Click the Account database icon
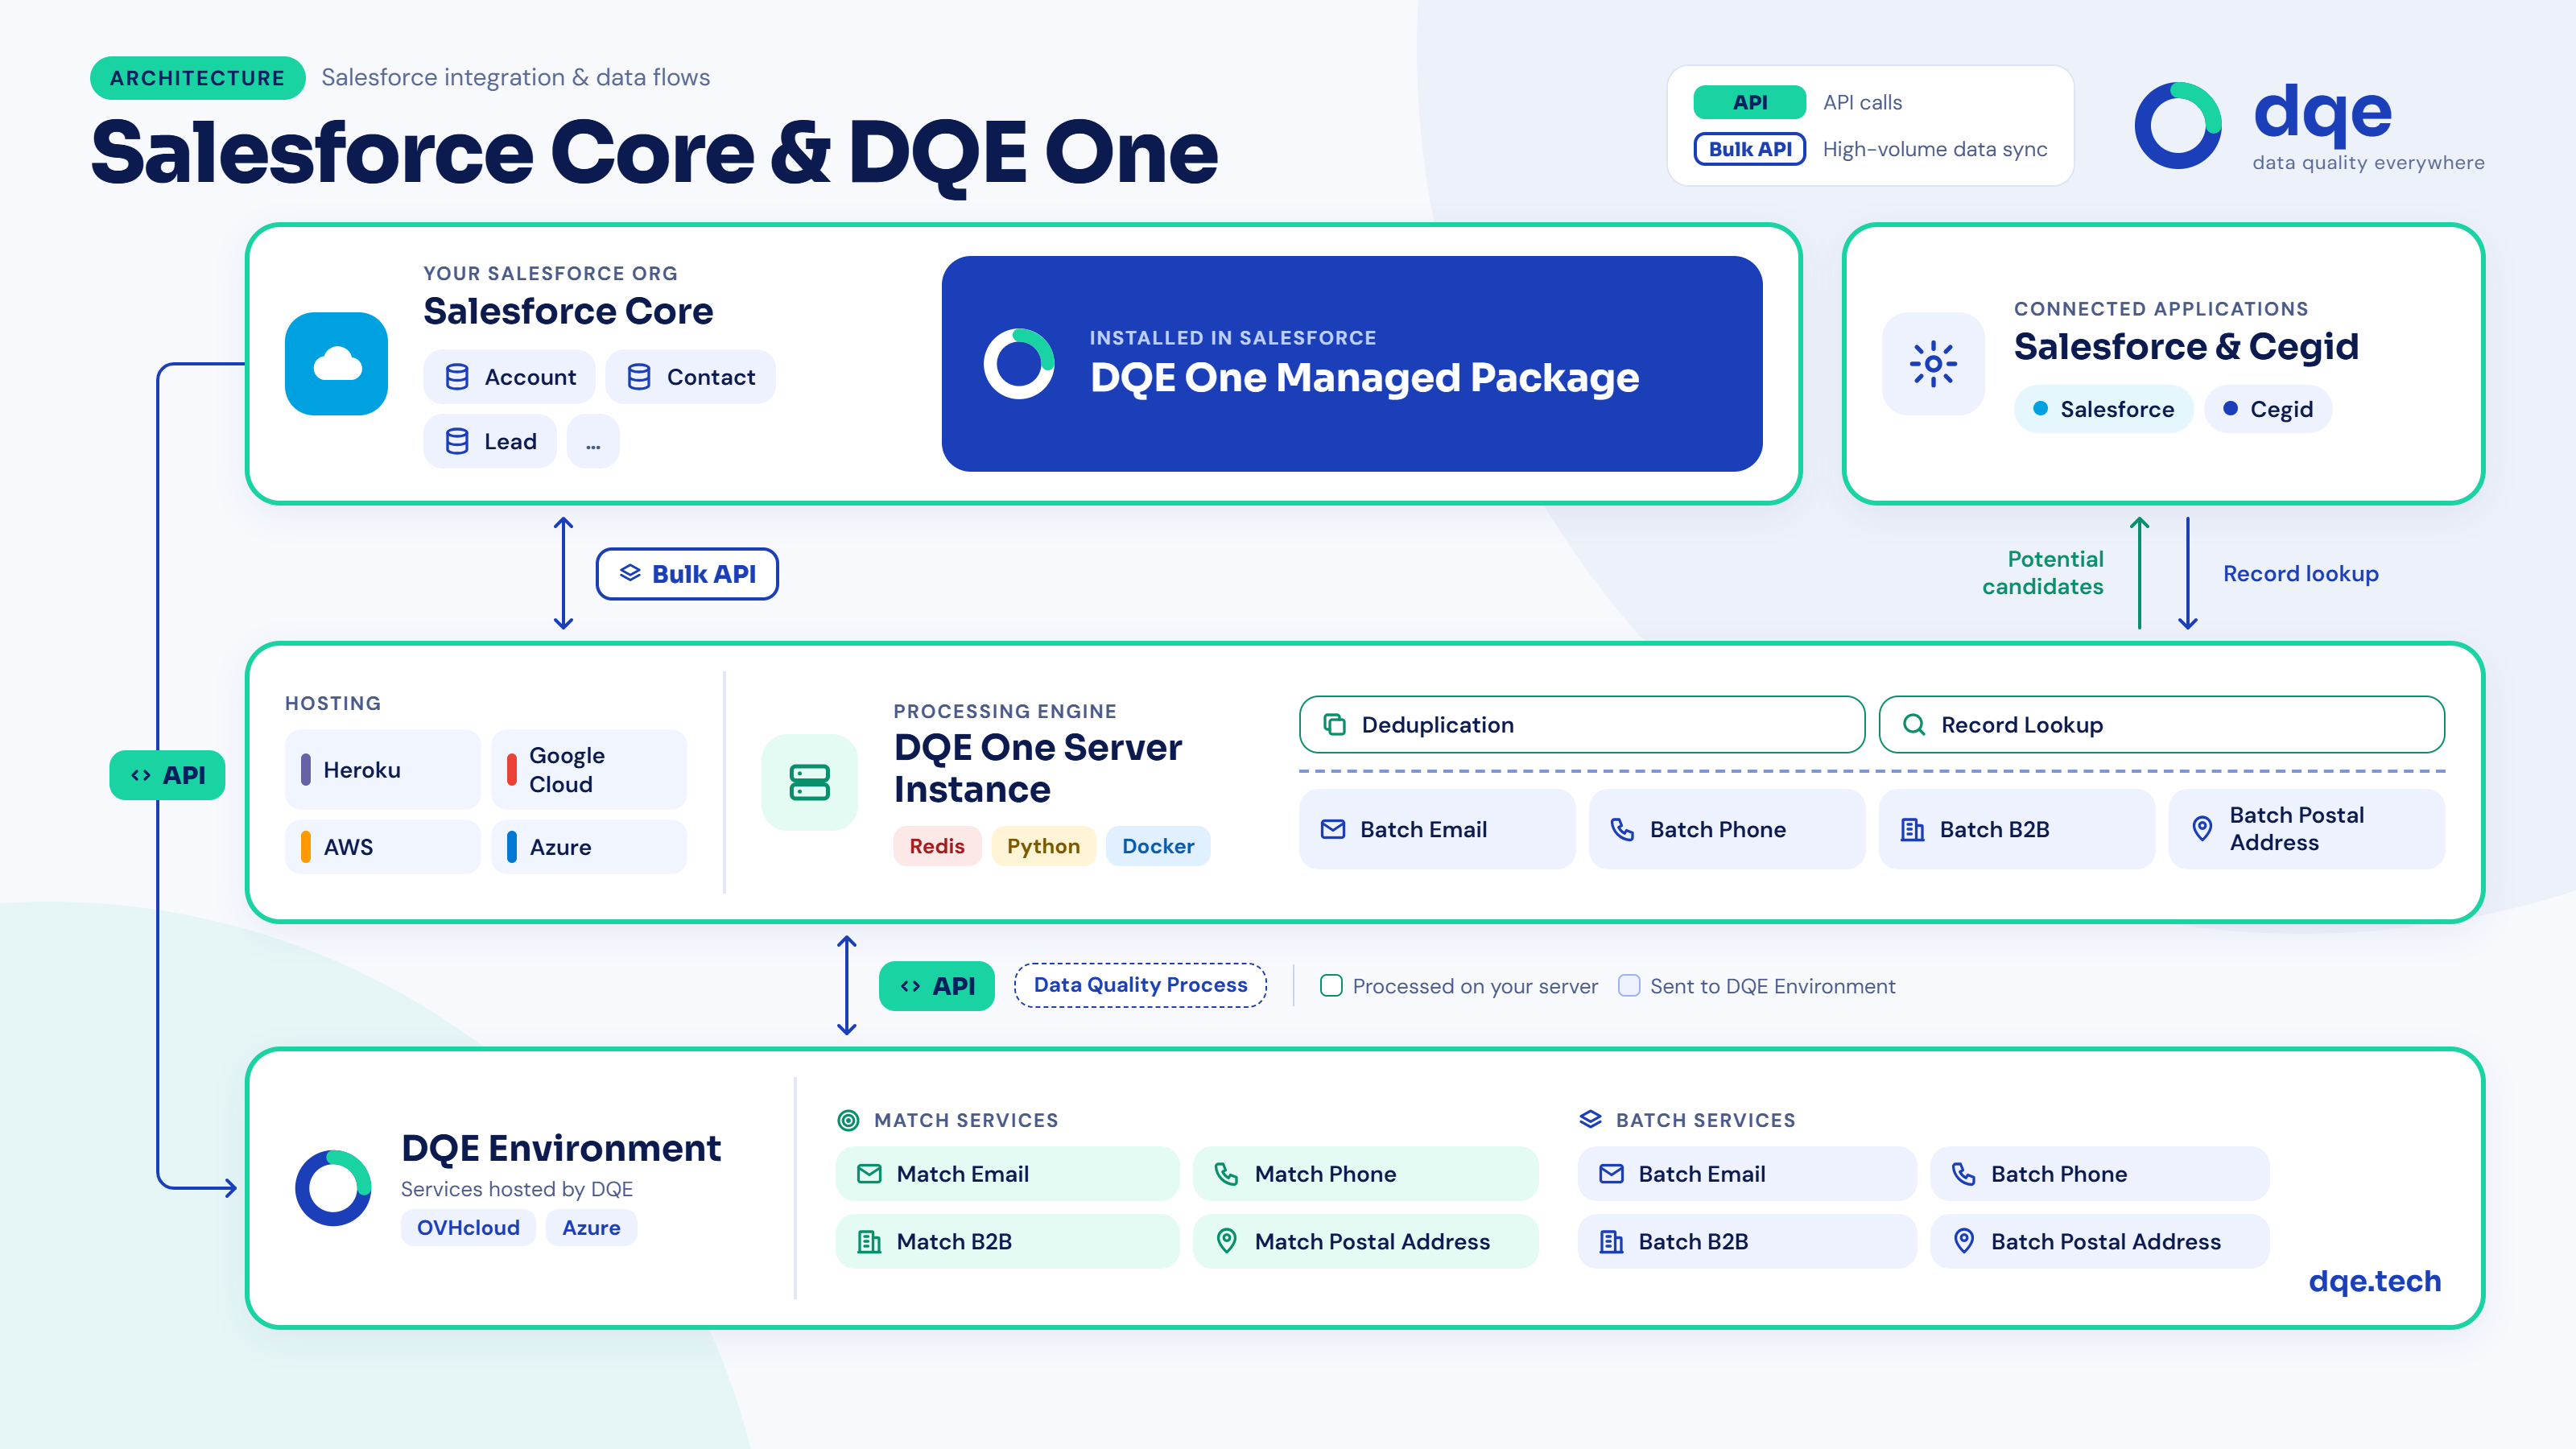Screen dimensions: 2576x1449 (457, 377)
